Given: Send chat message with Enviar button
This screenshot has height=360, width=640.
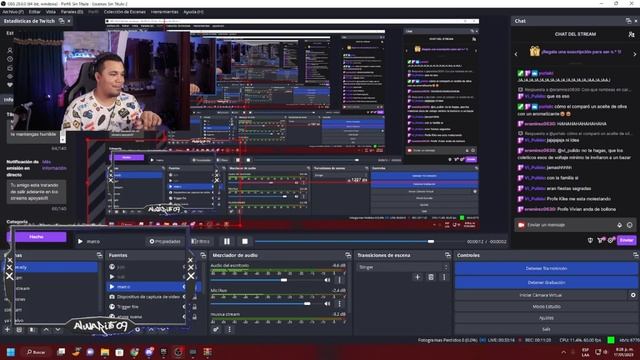Looking at the screenshot, I should [x=627, y=240].
